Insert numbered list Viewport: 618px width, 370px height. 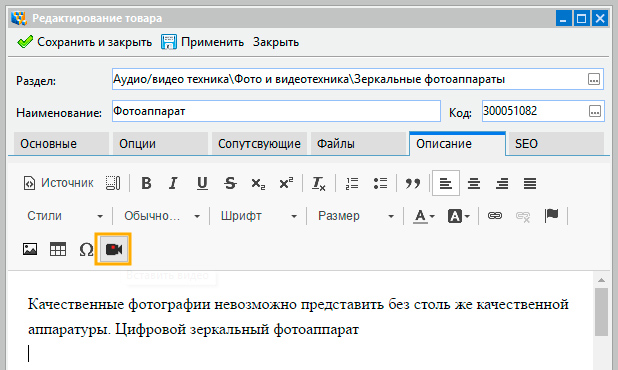tap(352, 184)
